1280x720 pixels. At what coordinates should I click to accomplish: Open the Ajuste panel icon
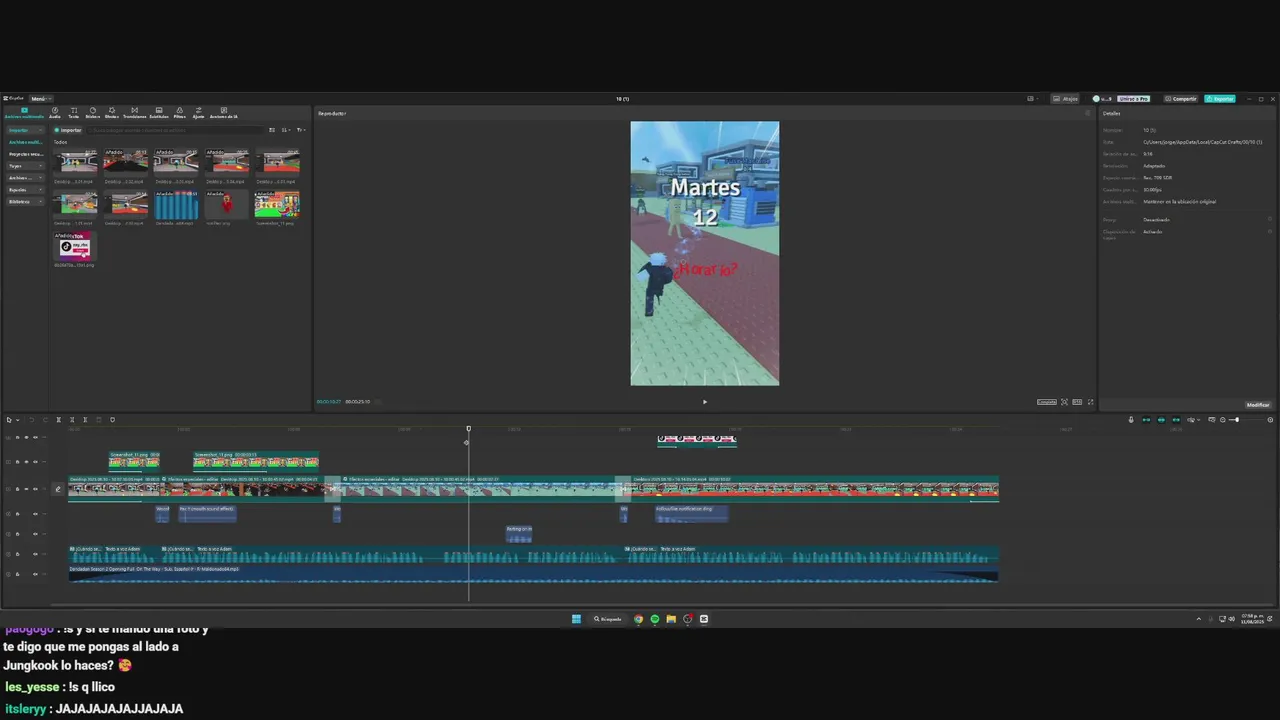198,112
